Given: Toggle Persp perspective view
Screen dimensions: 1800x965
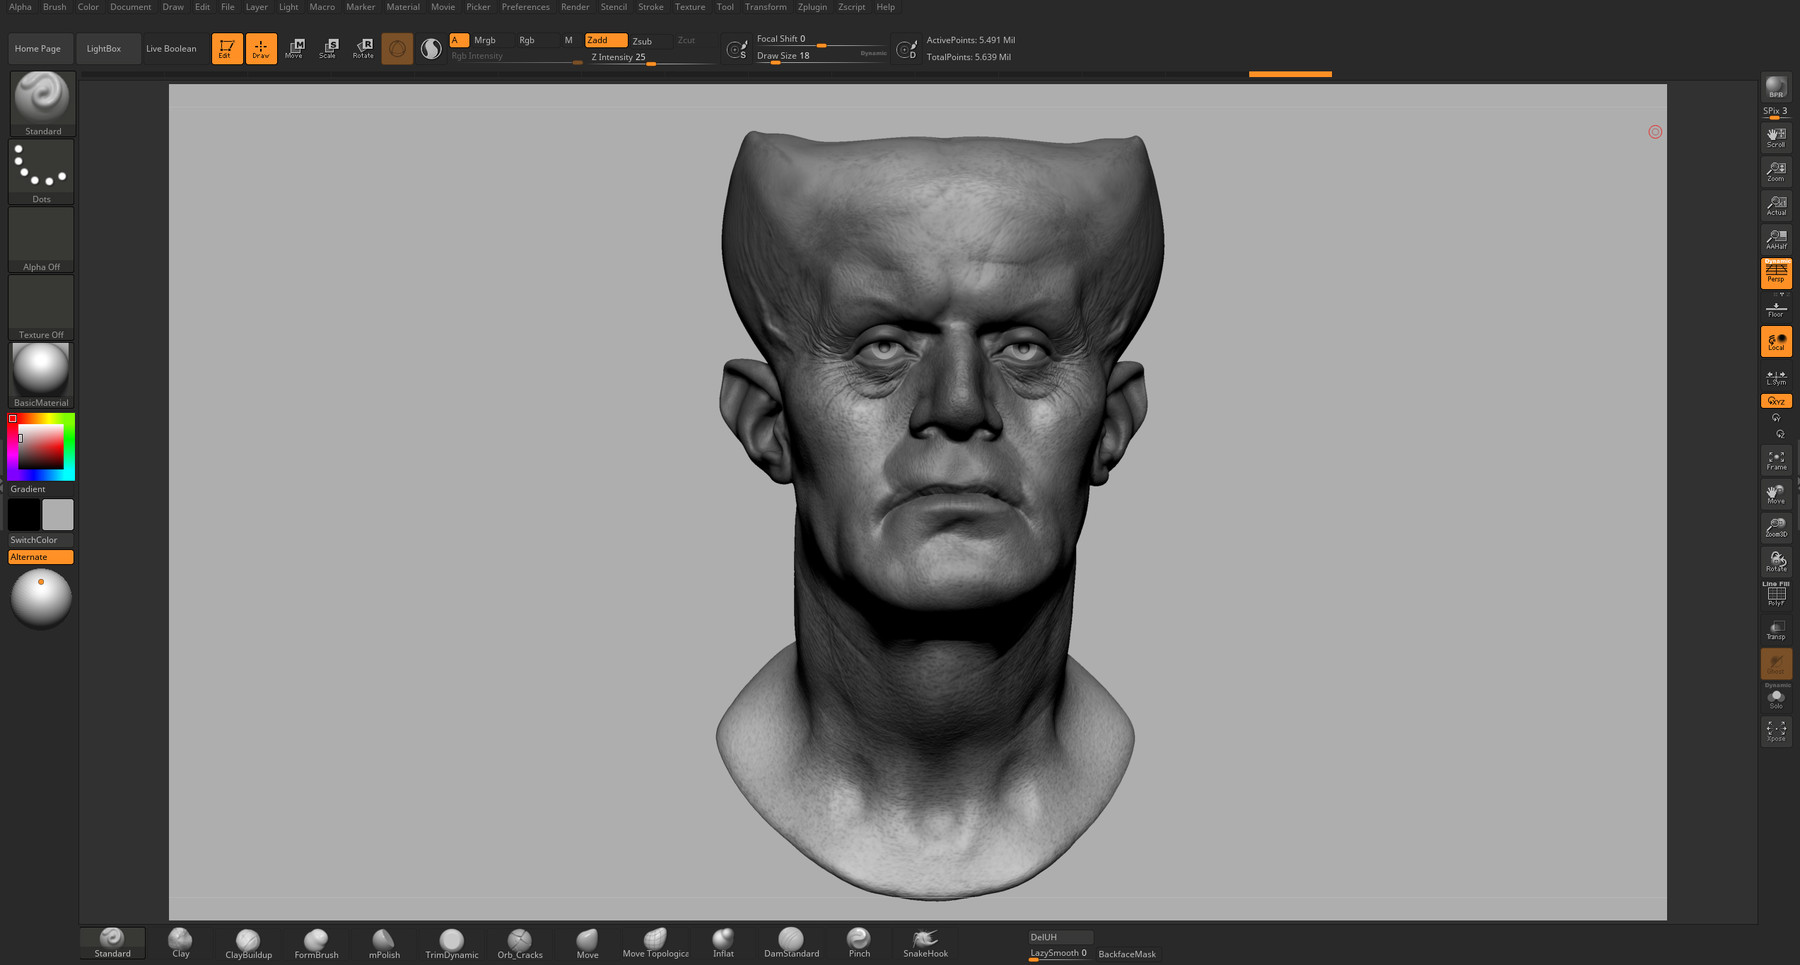Looking at the screenshot, I should [x=1776, y=272].
